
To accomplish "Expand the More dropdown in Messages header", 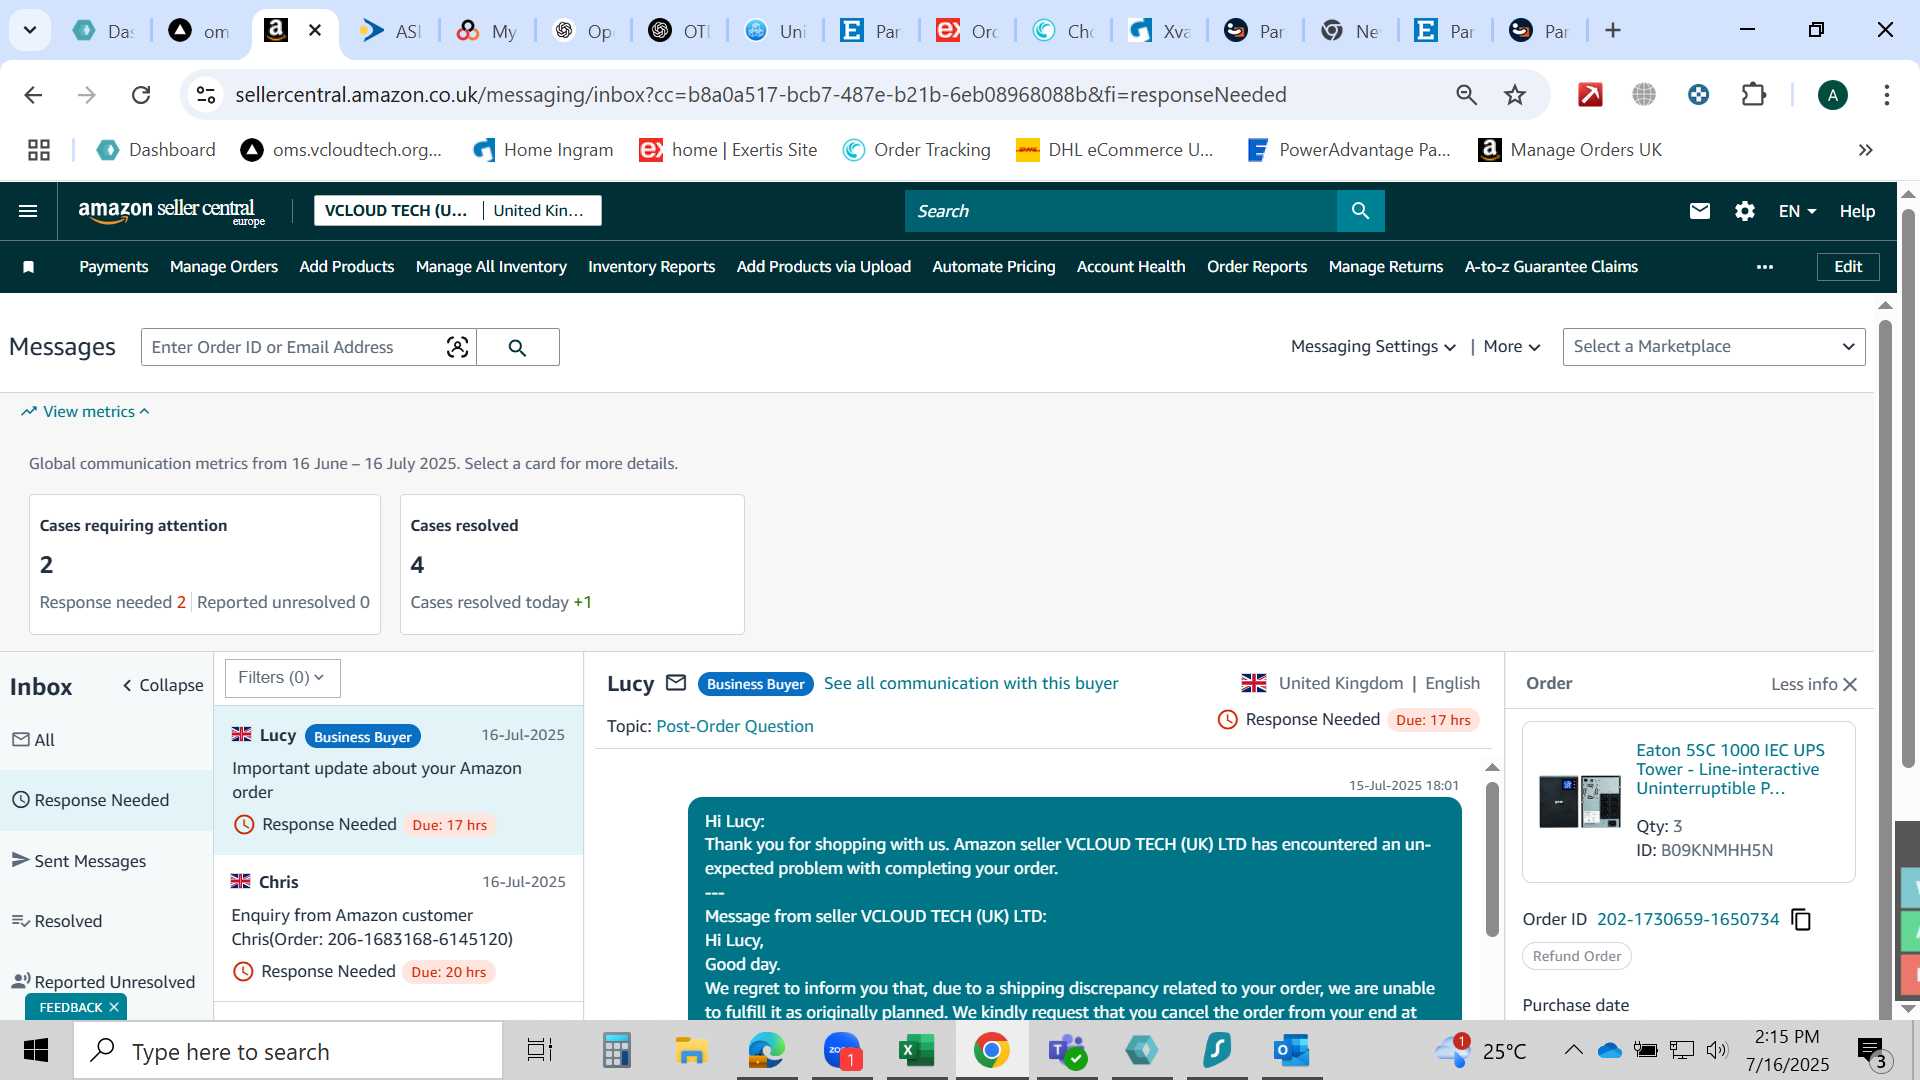I will (1511, 347).
